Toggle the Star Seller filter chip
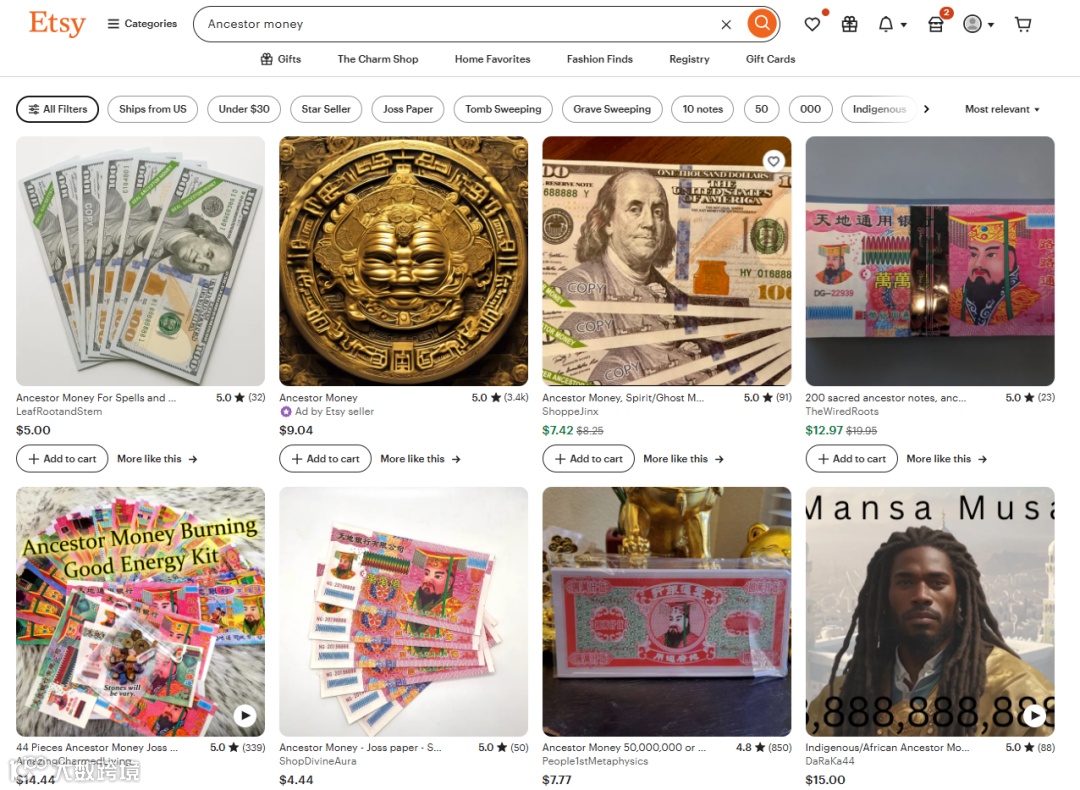The image size is (1080, 790). pos(326,109)
